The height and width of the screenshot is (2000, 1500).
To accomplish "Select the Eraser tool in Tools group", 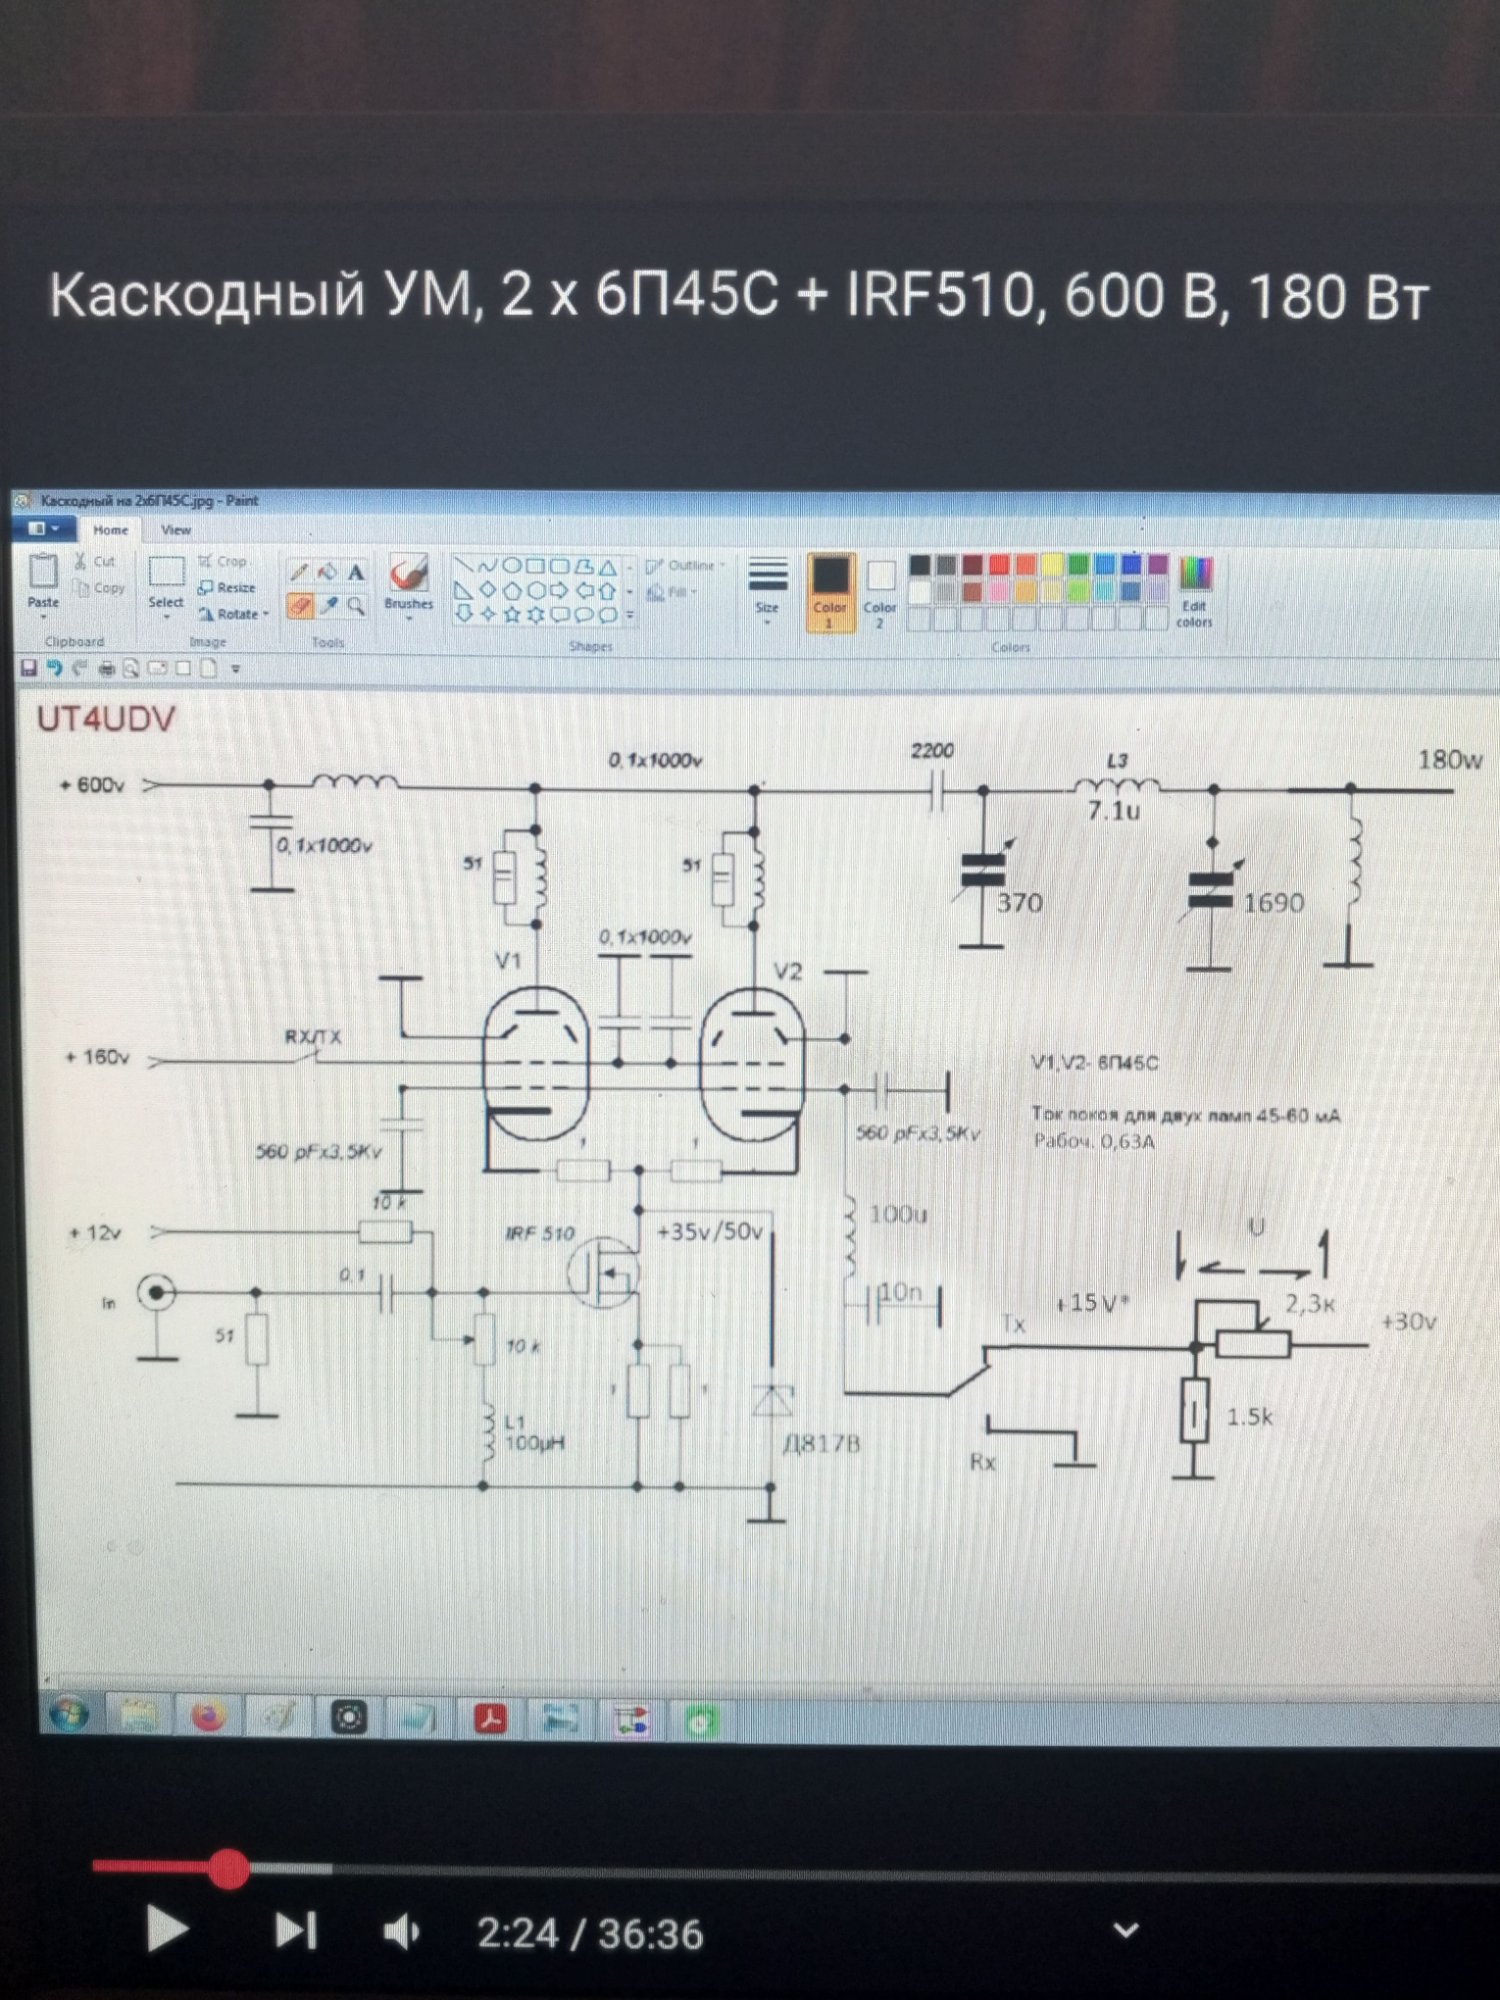I will pos(298,606).
